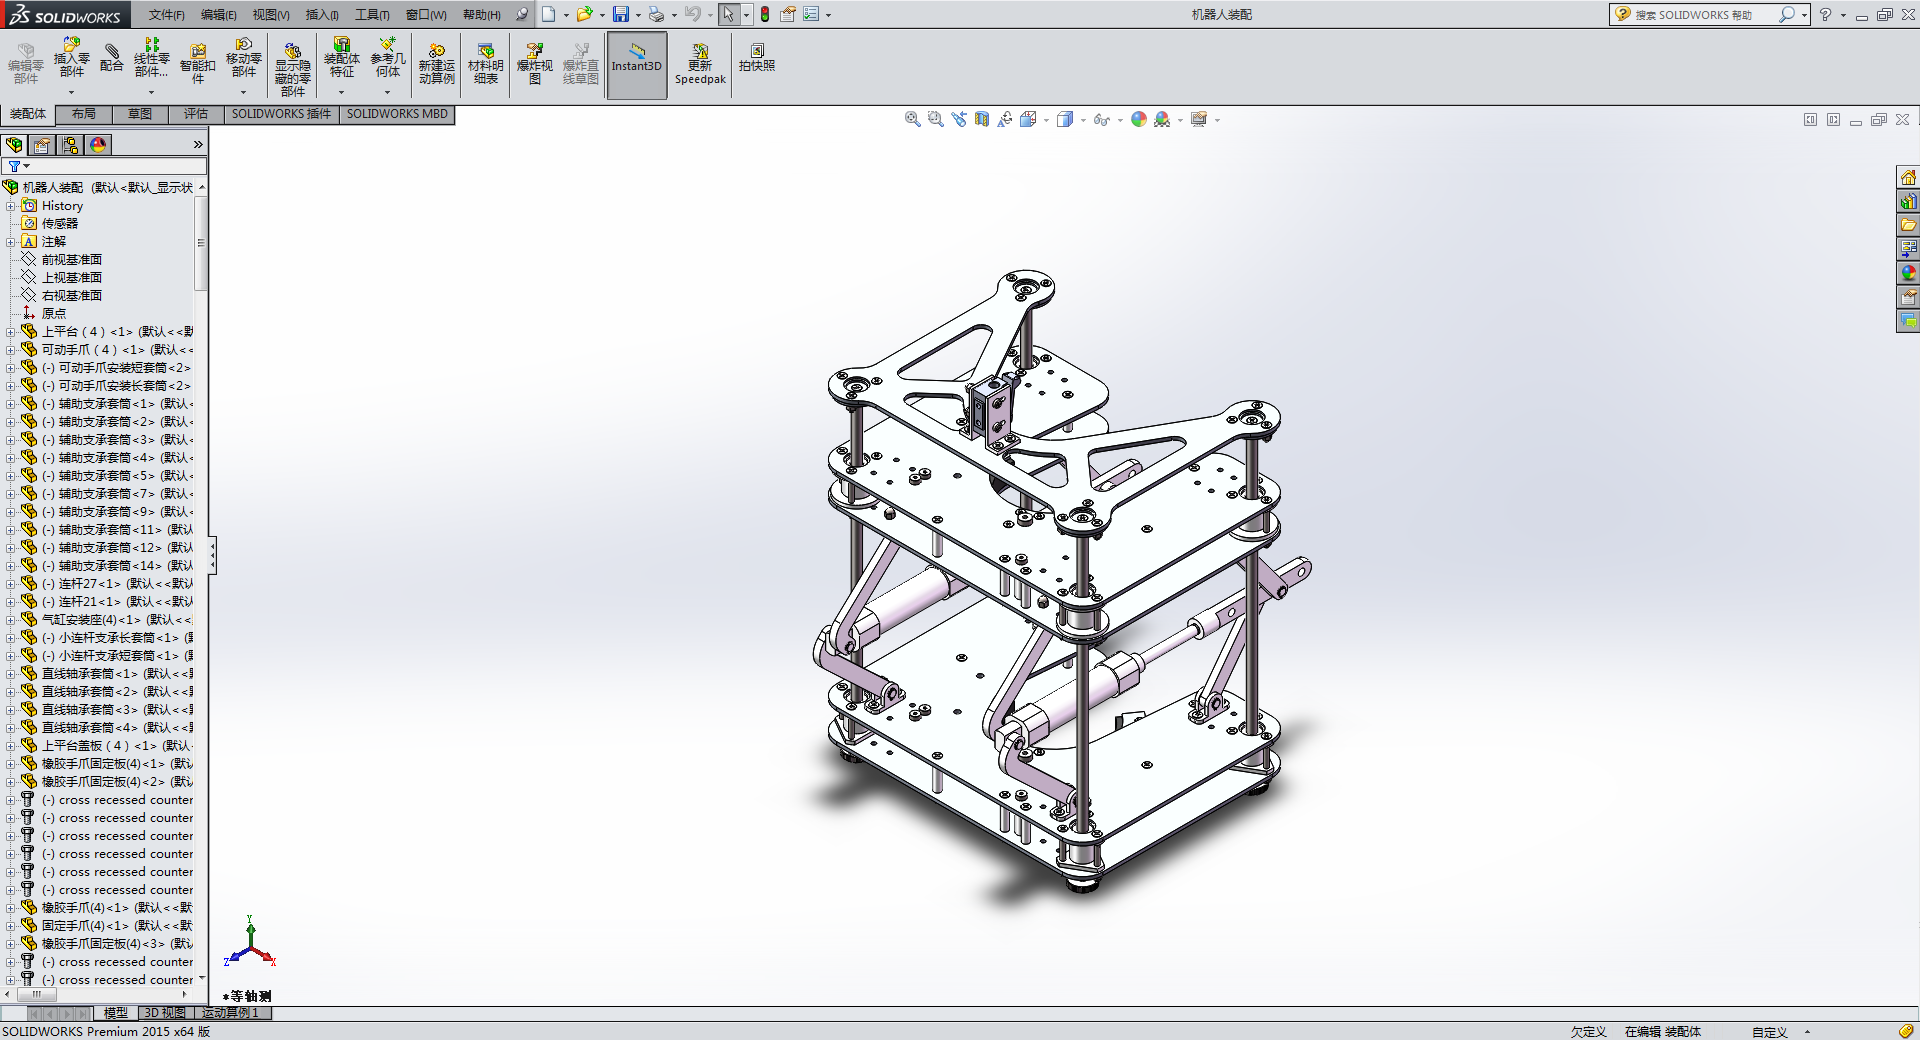
Task: Open the 智能扣件 (Smart Fasteners) tool
Action: (x=197, y=64)
